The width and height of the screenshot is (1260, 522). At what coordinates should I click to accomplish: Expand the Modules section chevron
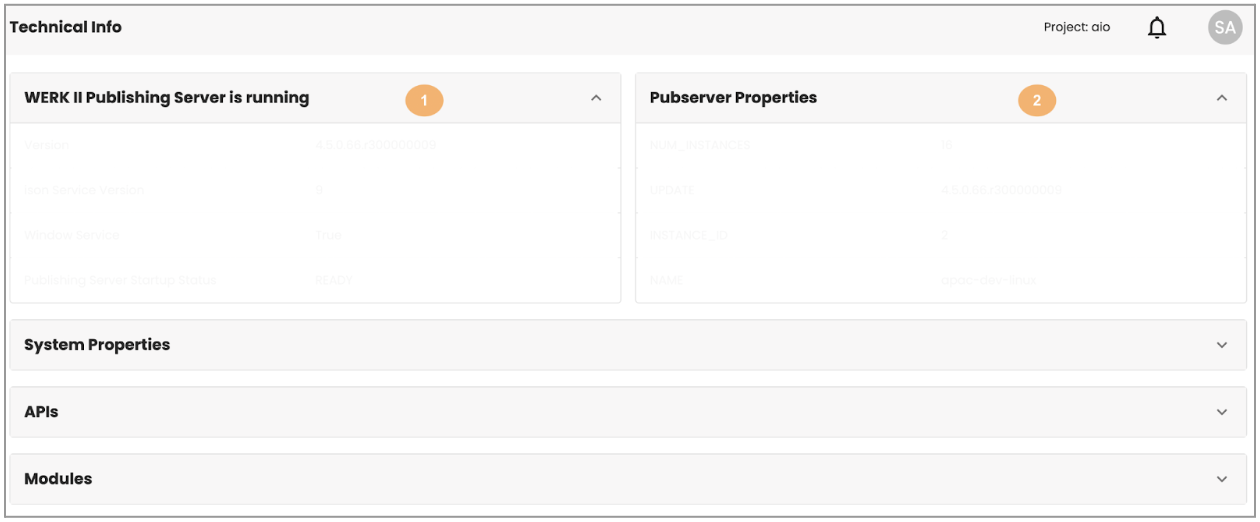pyautogui.click(x=1221, y=479)
